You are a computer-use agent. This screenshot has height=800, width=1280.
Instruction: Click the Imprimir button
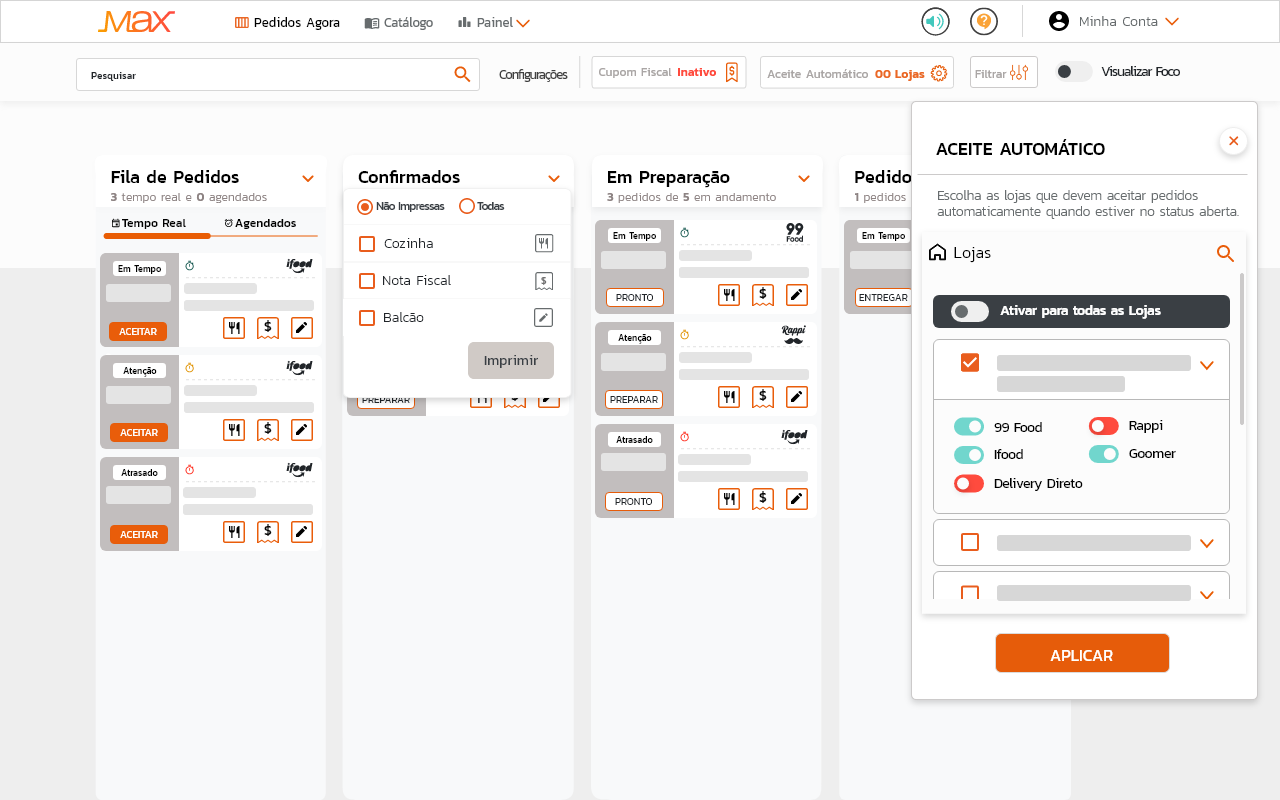(x=511, y=360)
